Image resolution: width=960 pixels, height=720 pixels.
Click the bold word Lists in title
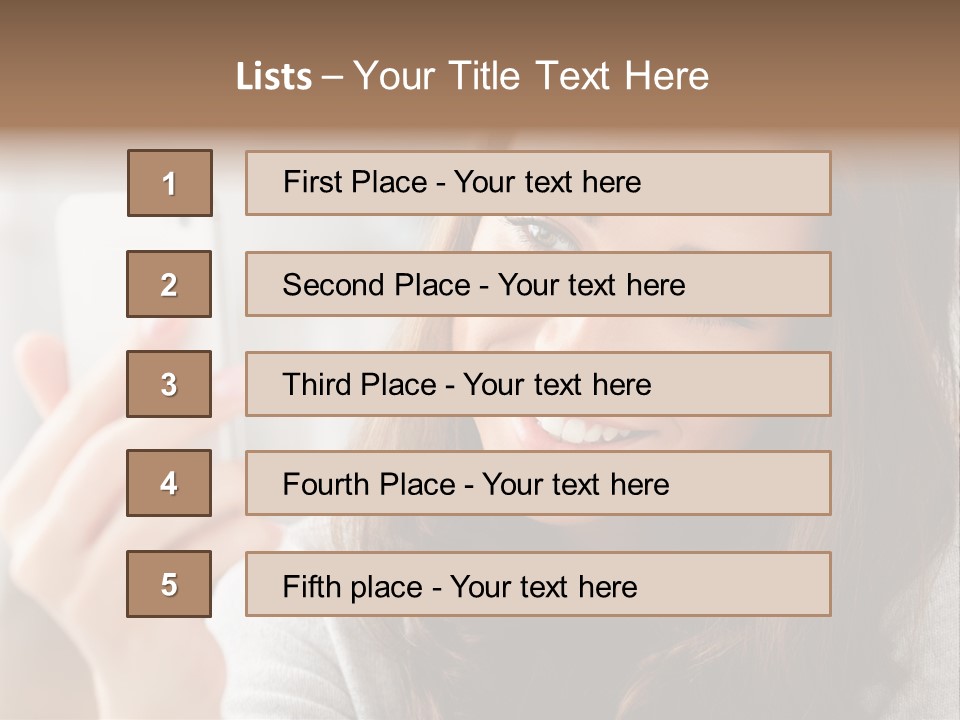click(x=273, y=77)
